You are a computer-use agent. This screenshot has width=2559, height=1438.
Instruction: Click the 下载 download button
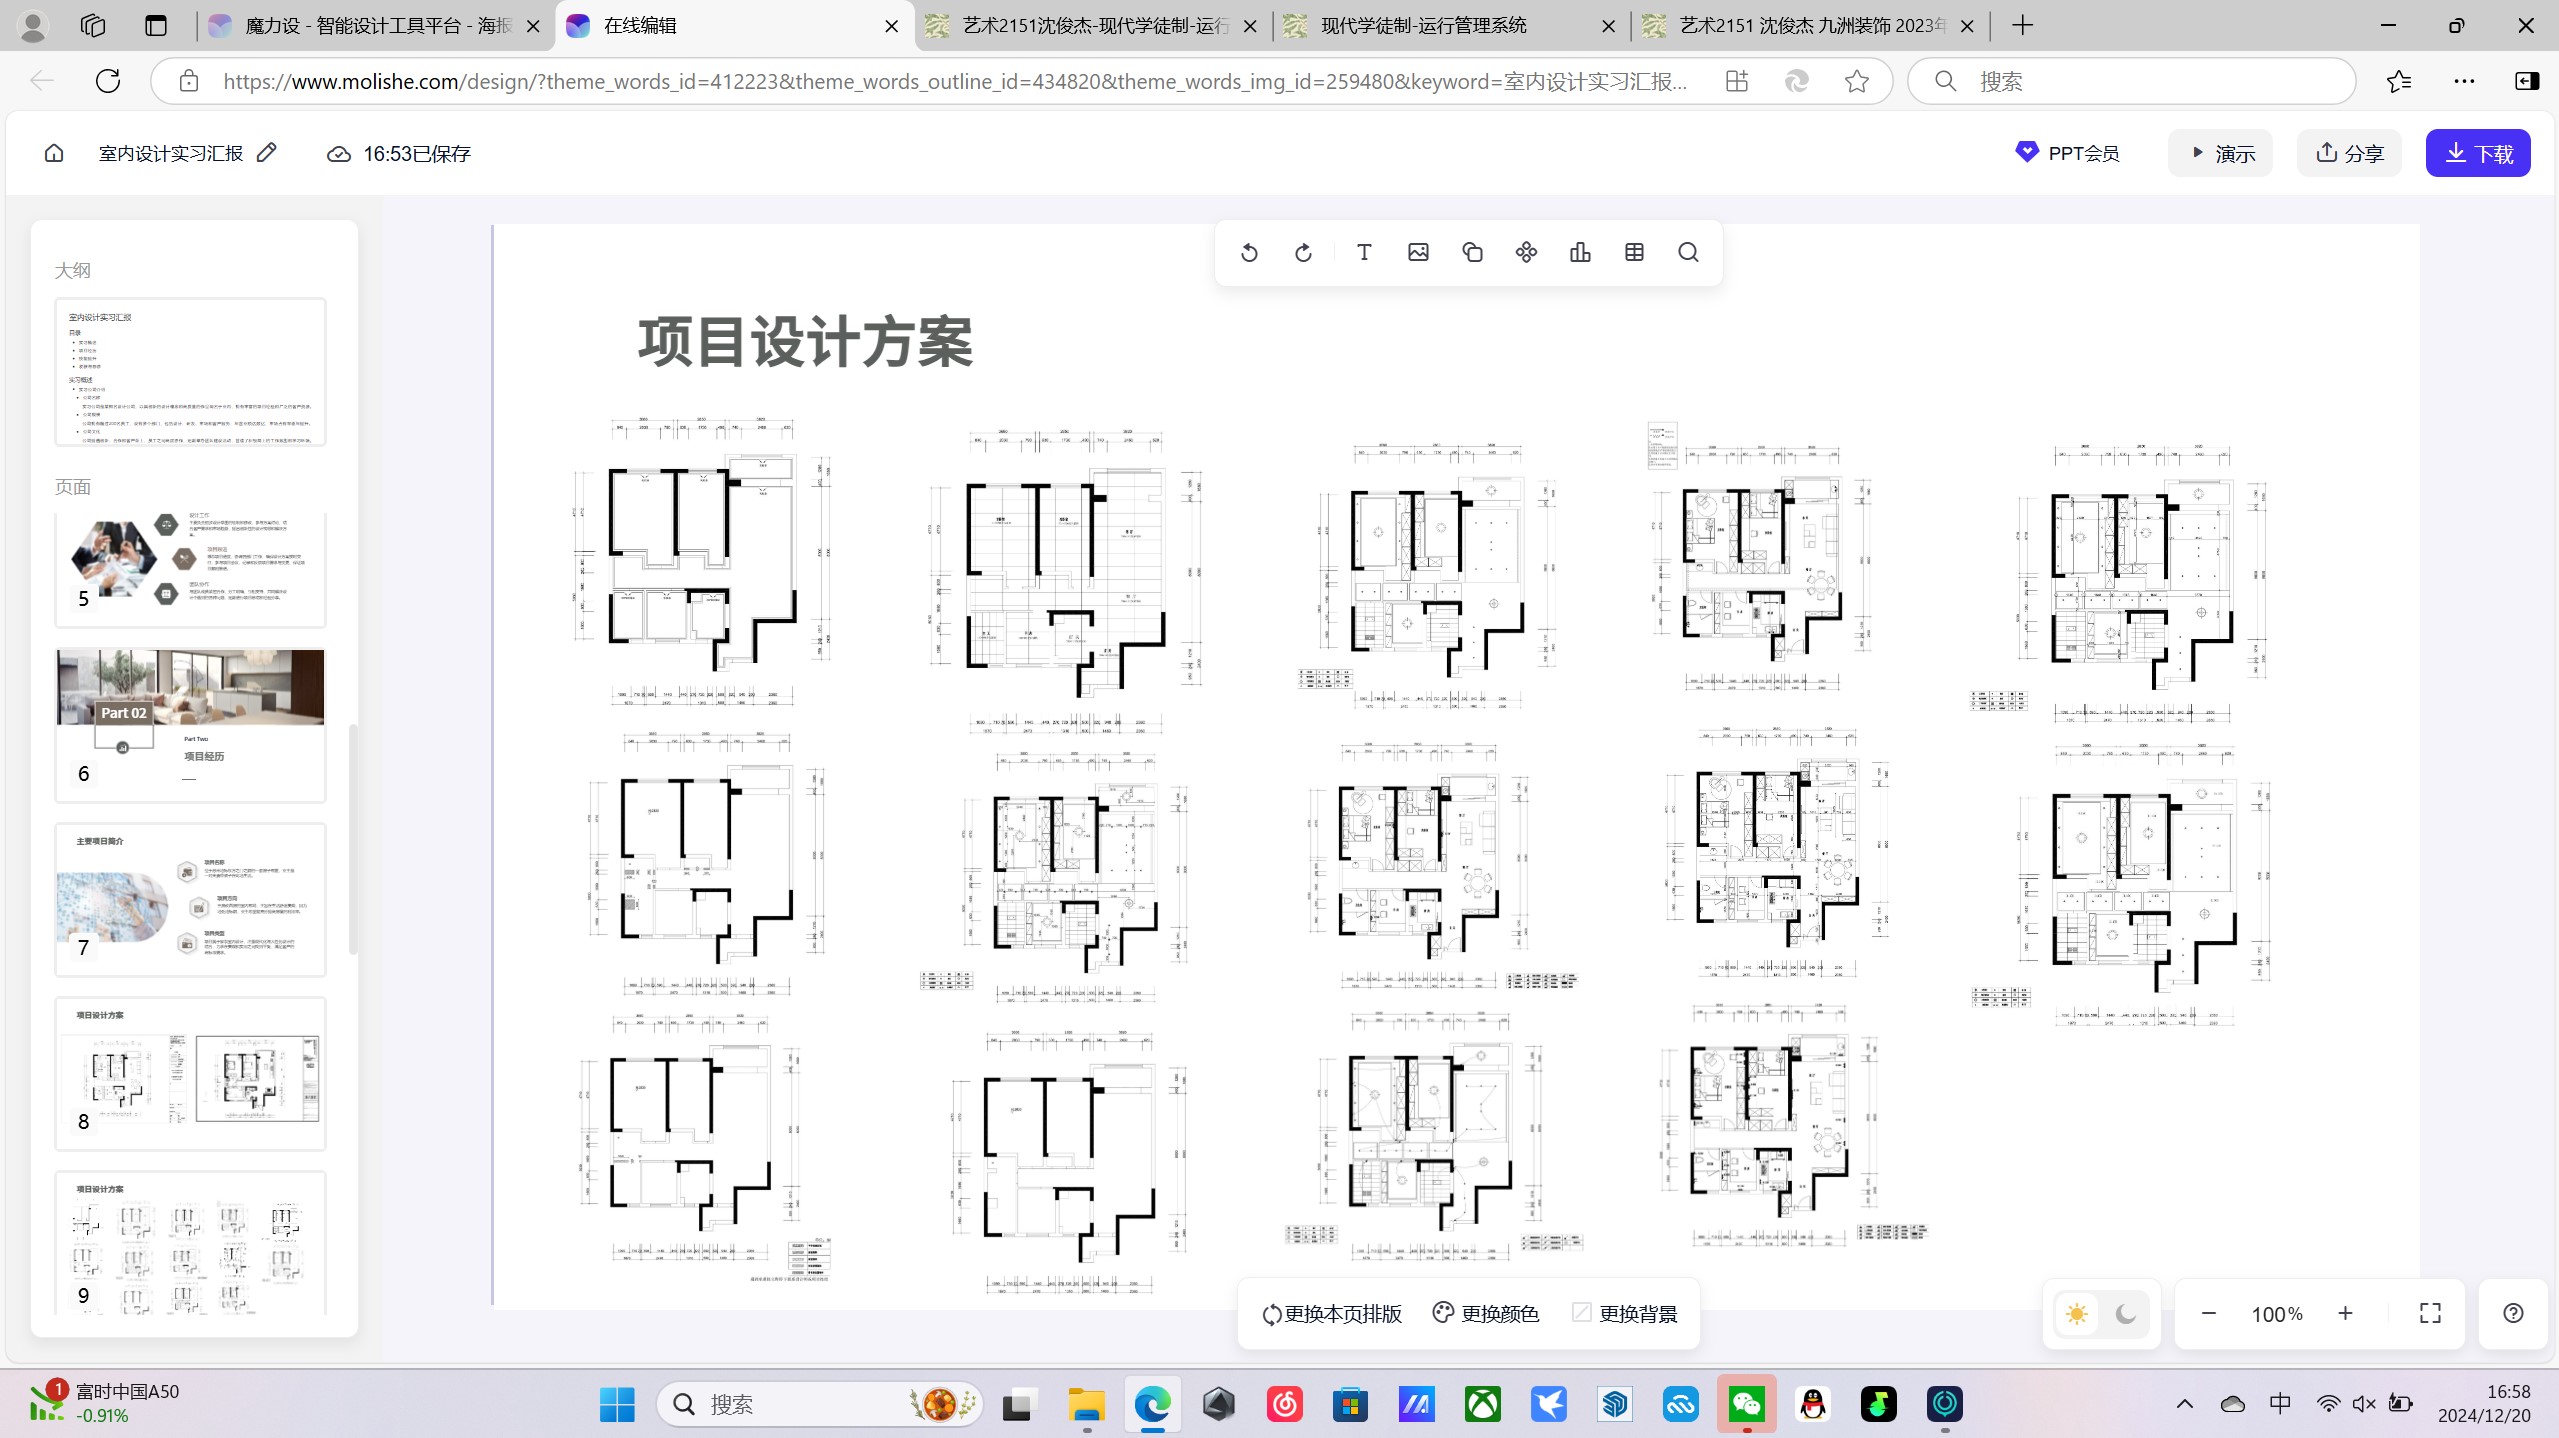(2478, 153)
